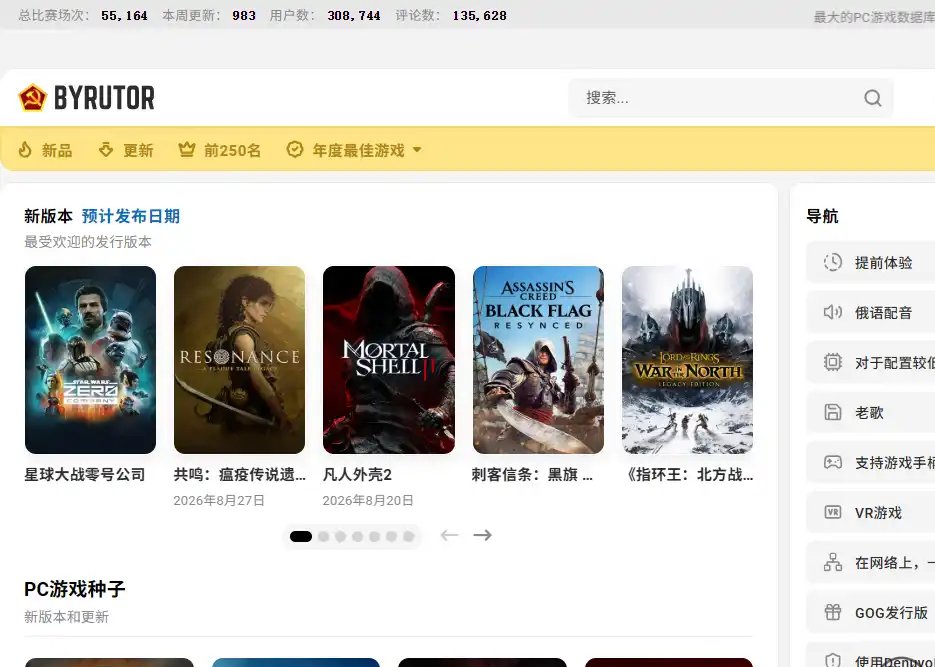Open the War in the North cover
The height and width of the screenshot is (667, 935).
pos(688,359)
